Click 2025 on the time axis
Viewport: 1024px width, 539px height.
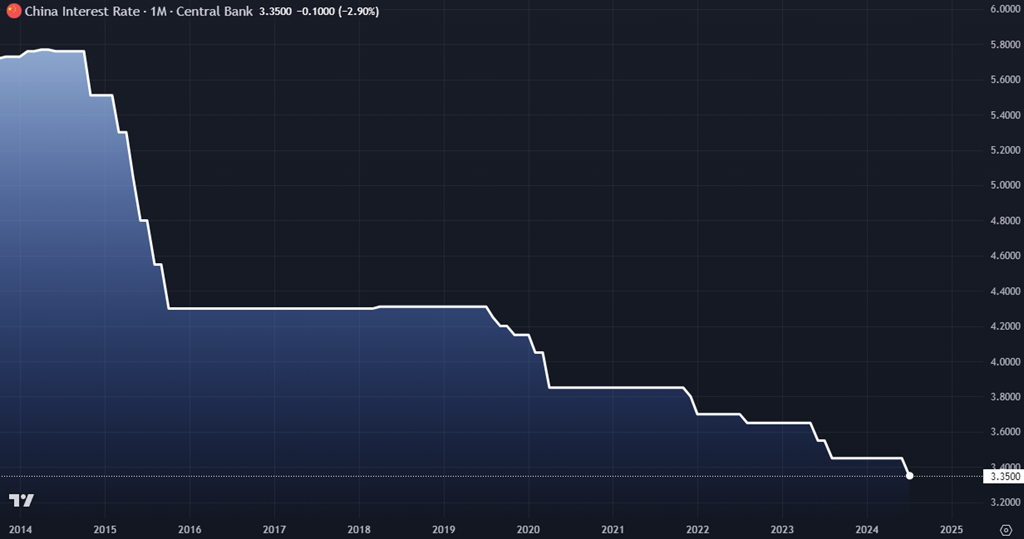pos(952,529)
